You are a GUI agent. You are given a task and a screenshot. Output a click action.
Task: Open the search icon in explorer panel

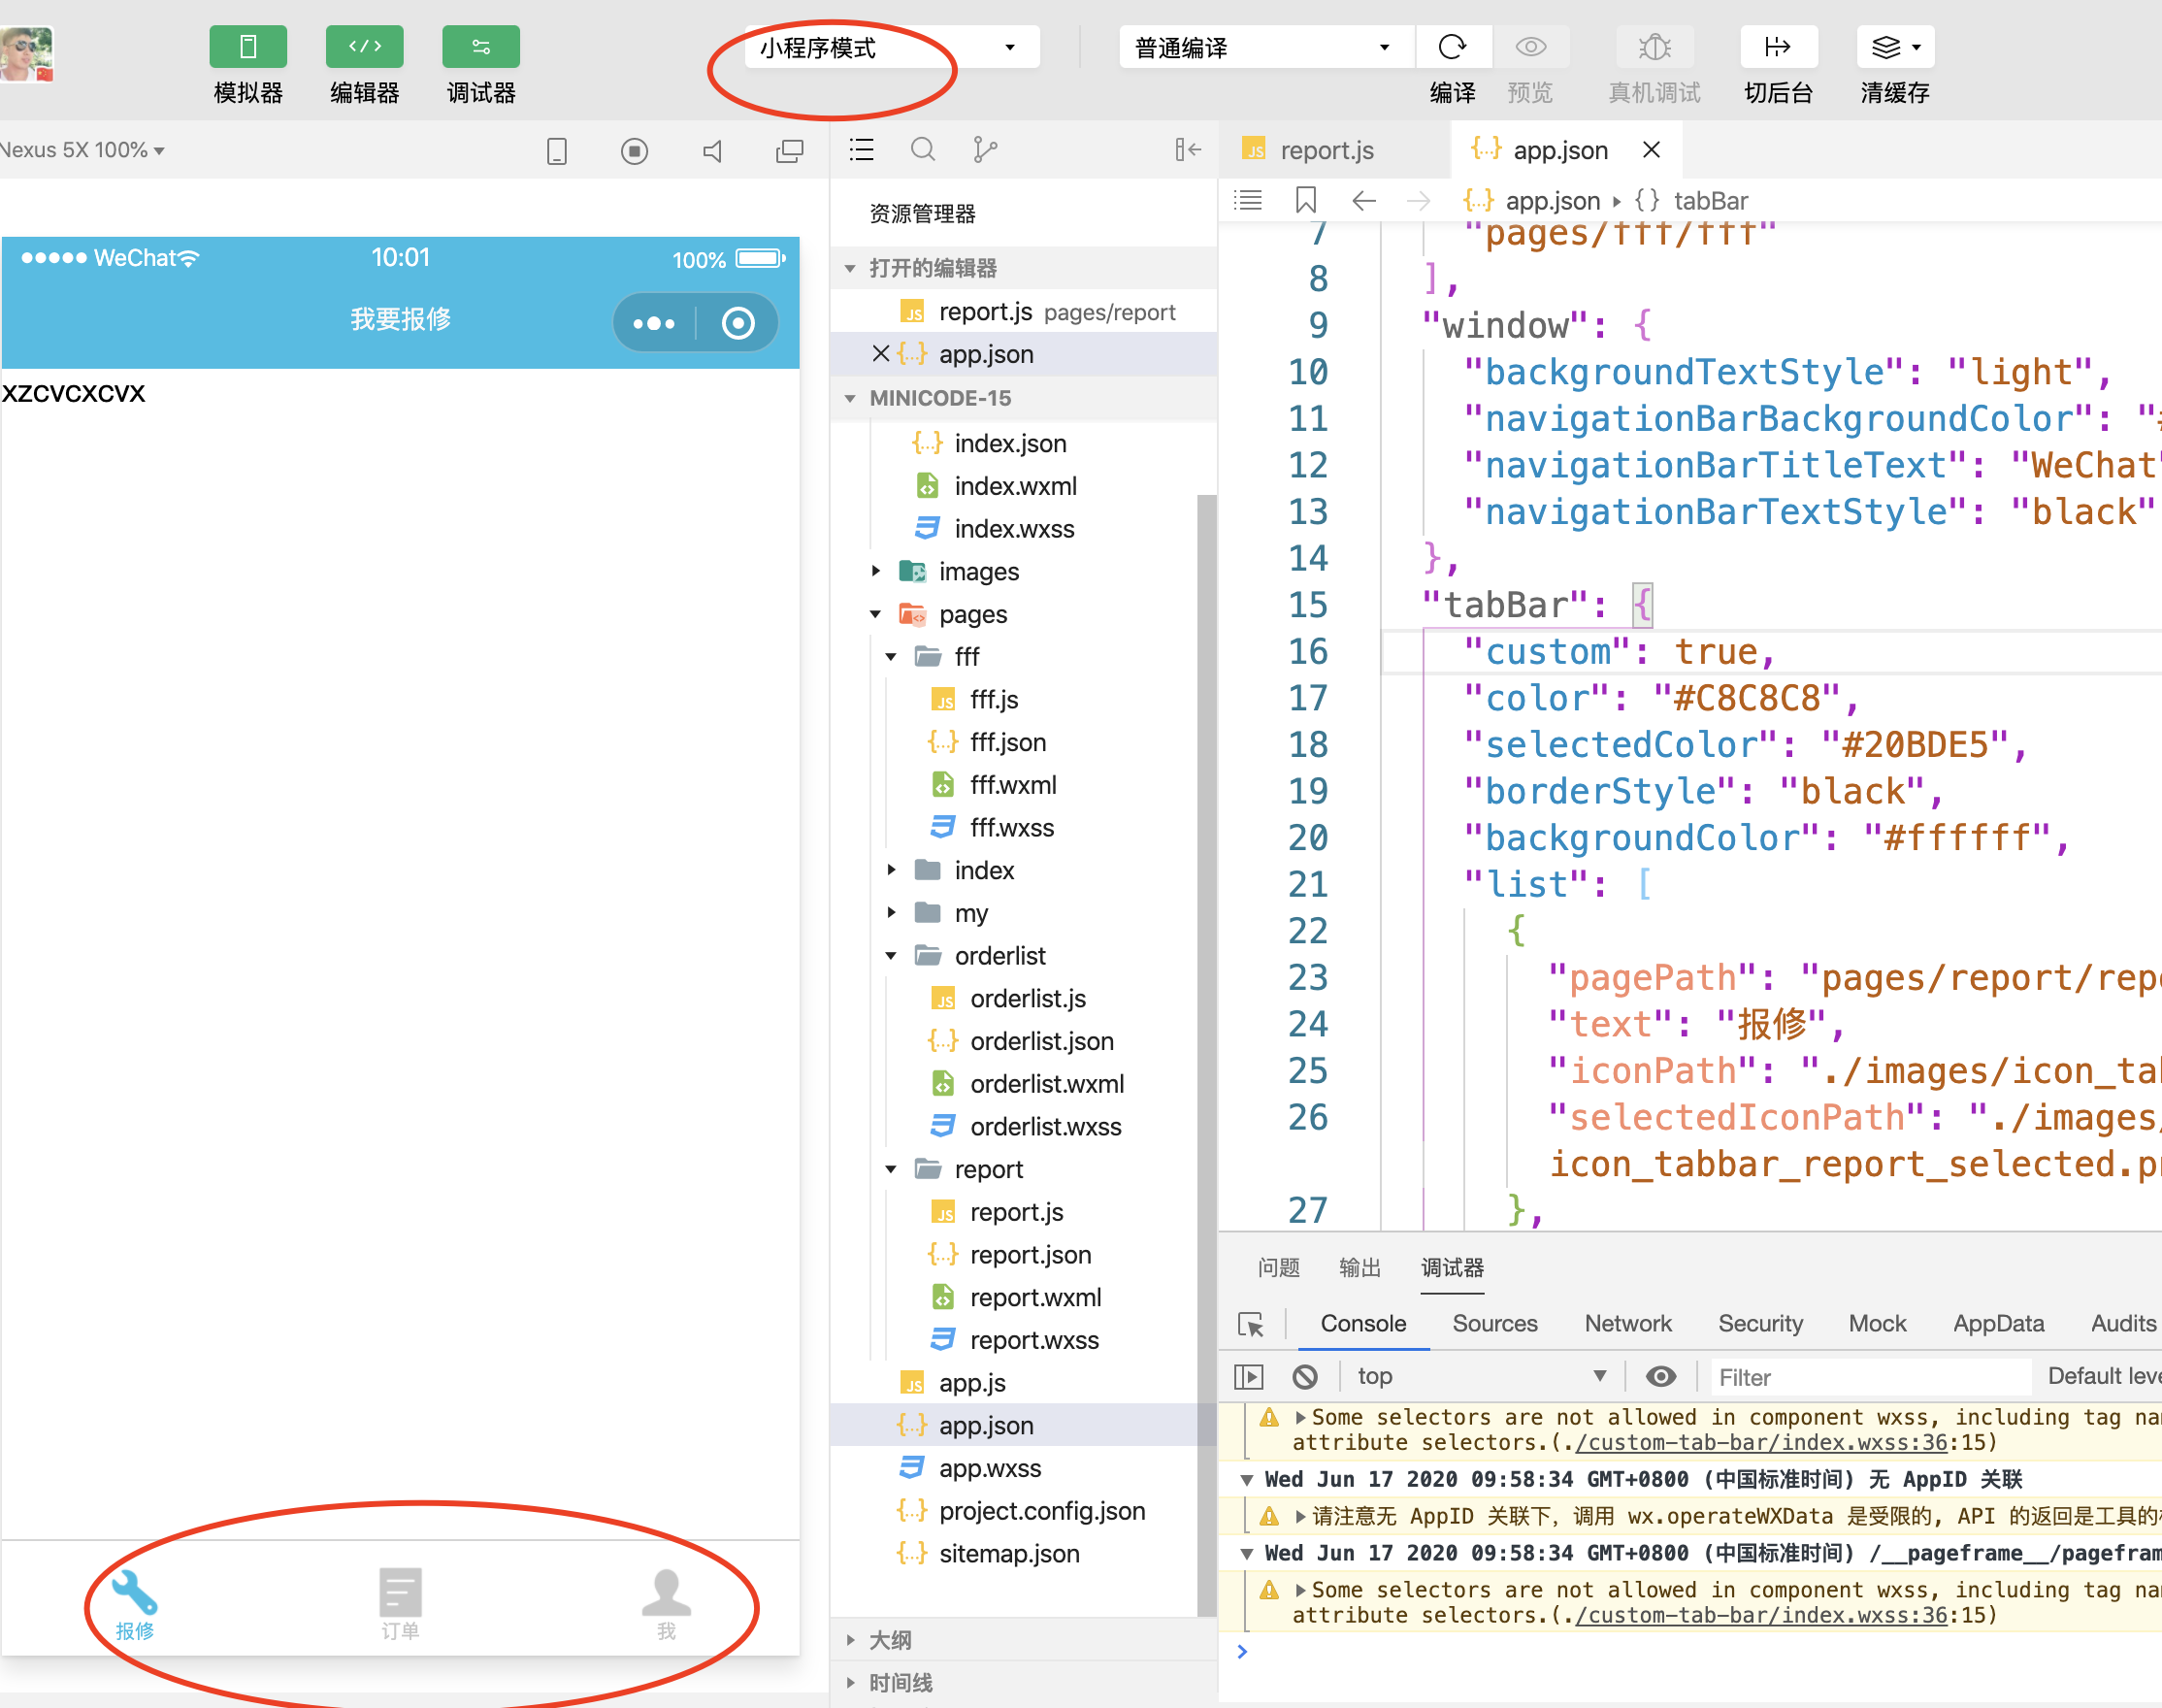[x=922, y=150]
